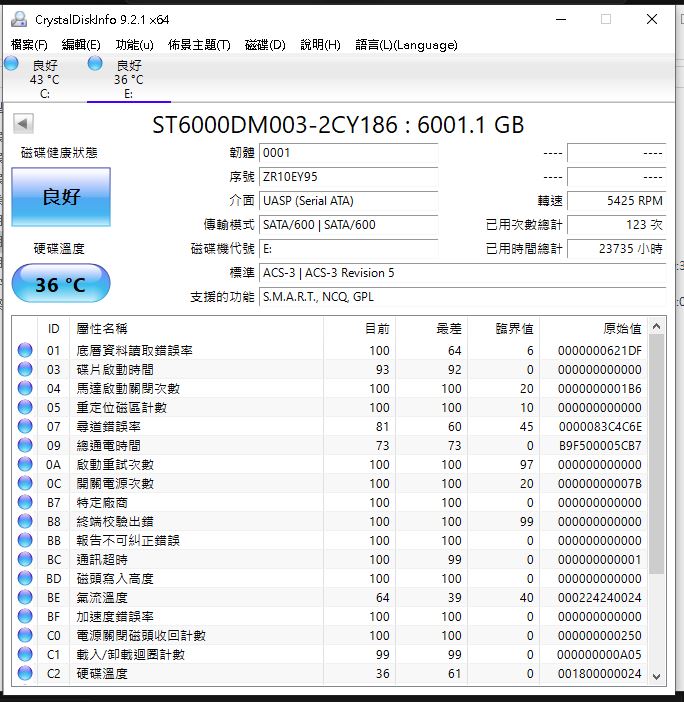684x702 pixels.
Task: Click the CrystalDiskInfo app icon in title bar
Action: point(19,19)
